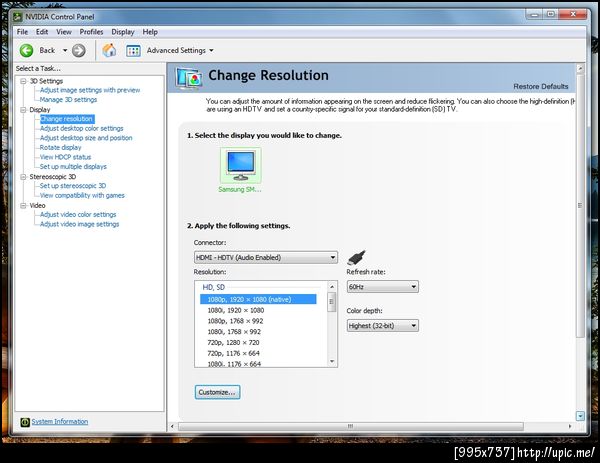Open the Profiles menu
600x463 pixels.
pos(91,32)
